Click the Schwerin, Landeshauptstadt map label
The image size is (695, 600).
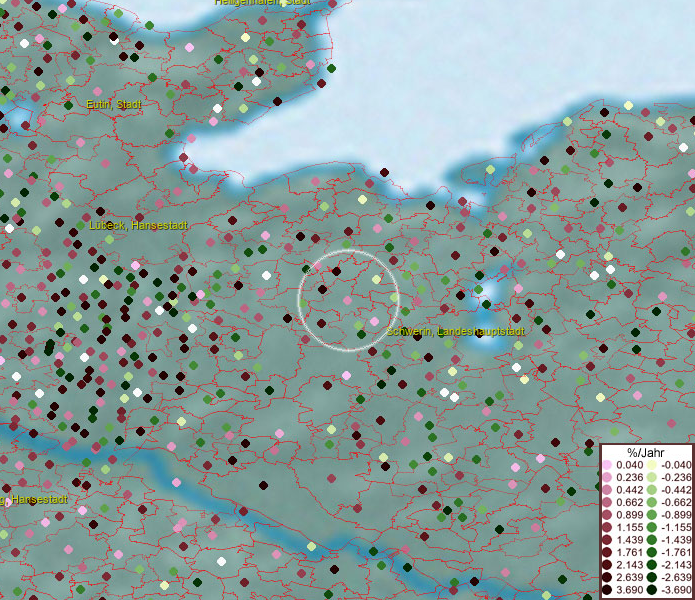(x=455, y=331)
